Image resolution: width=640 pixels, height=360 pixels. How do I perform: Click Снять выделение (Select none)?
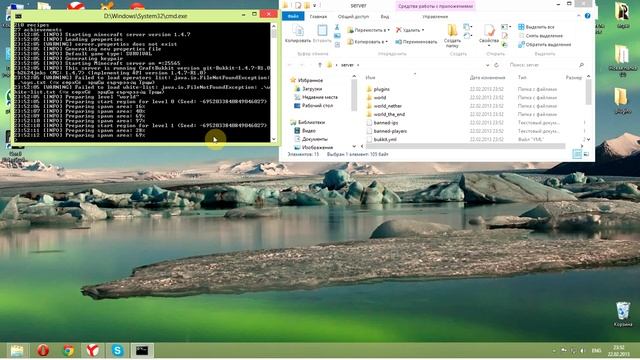pyautogui.click(x=540, y=36)
